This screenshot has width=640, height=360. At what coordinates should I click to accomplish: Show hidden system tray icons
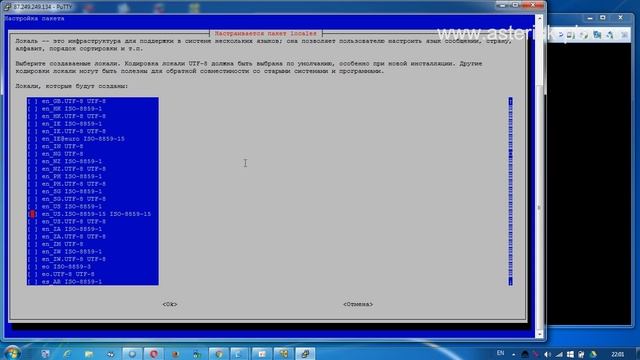click(513, 354)
